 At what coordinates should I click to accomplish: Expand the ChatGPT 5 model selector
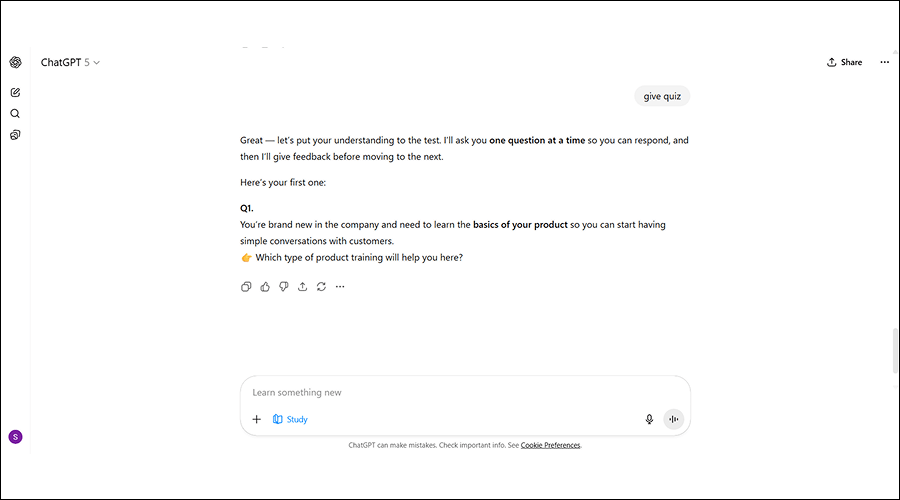tap(70, 62)
